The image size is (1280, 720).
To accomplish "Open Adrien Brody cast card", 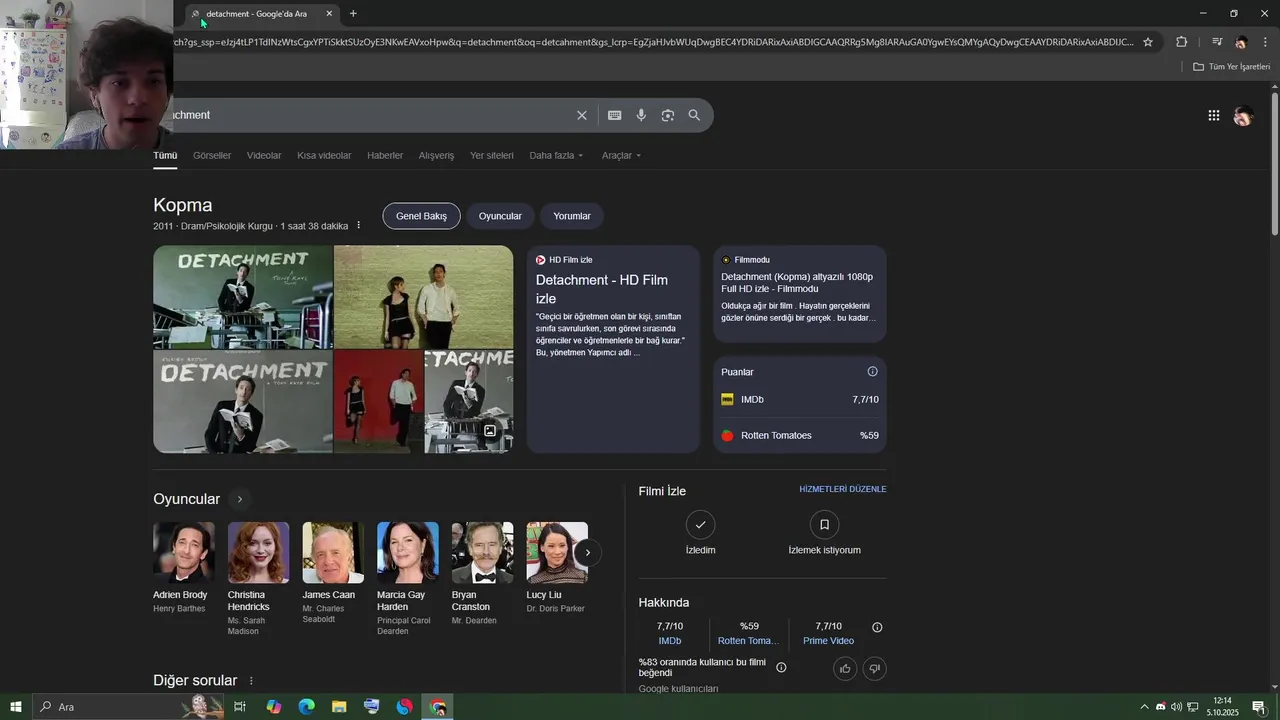I will click(x=183, y=567).
